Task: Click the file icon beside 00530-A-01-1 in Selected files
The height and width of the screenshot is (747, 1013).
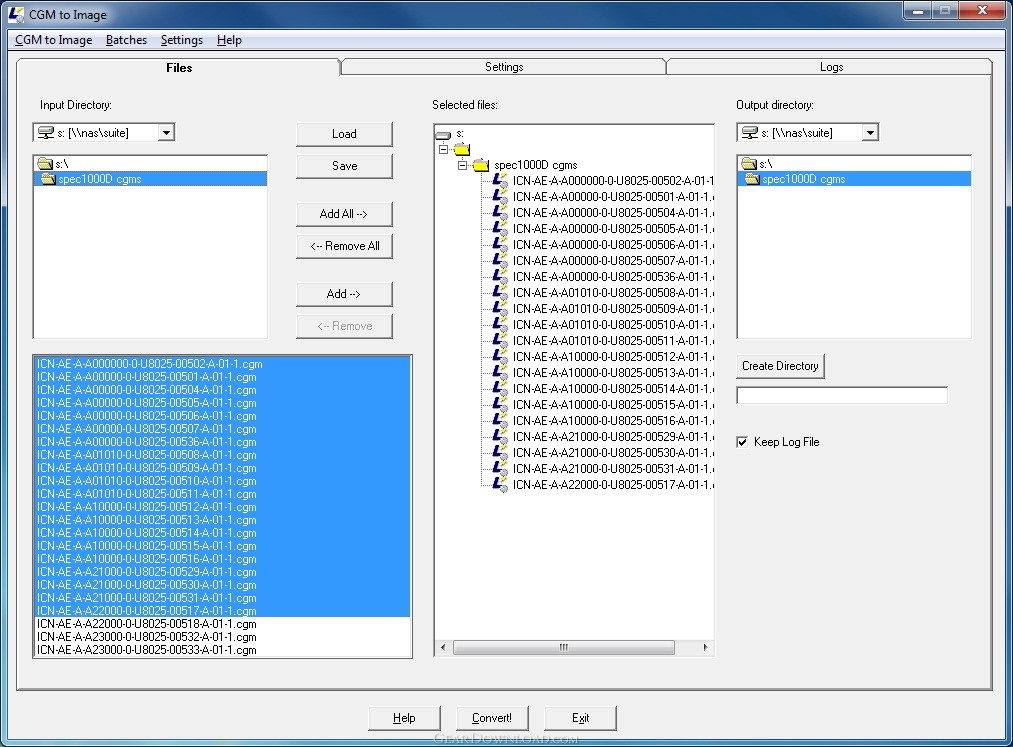Action: [x=500, y=453]
